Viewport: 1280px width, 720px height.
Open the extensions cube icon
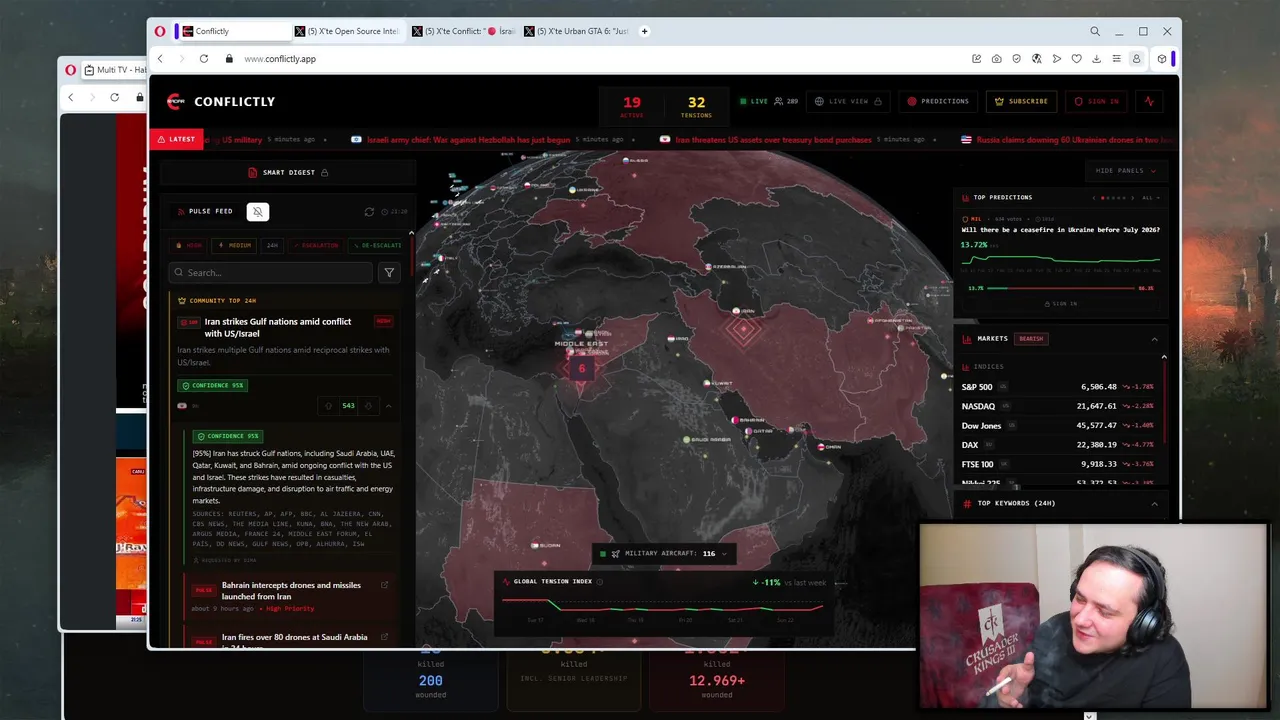1161,59
